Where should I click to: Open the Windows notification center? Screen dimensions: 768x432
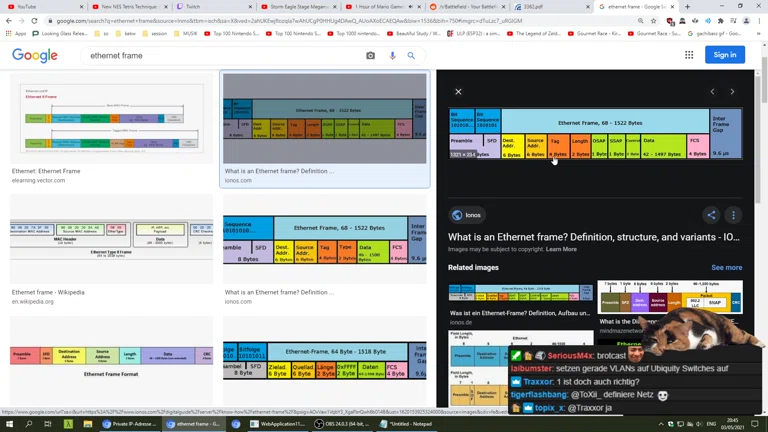pos(755,424)
